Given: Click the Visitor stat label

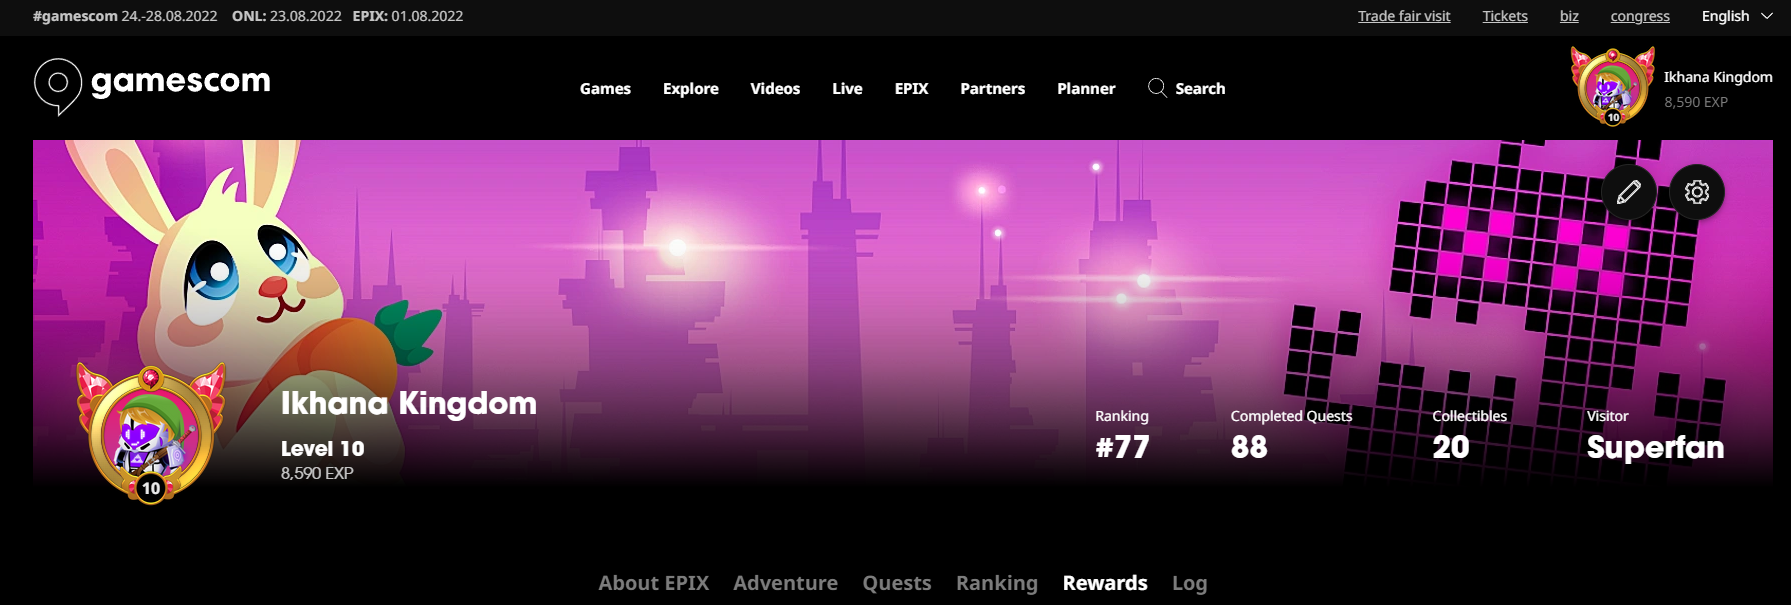Looking at the screenshot, I should tap(1608, 416).
